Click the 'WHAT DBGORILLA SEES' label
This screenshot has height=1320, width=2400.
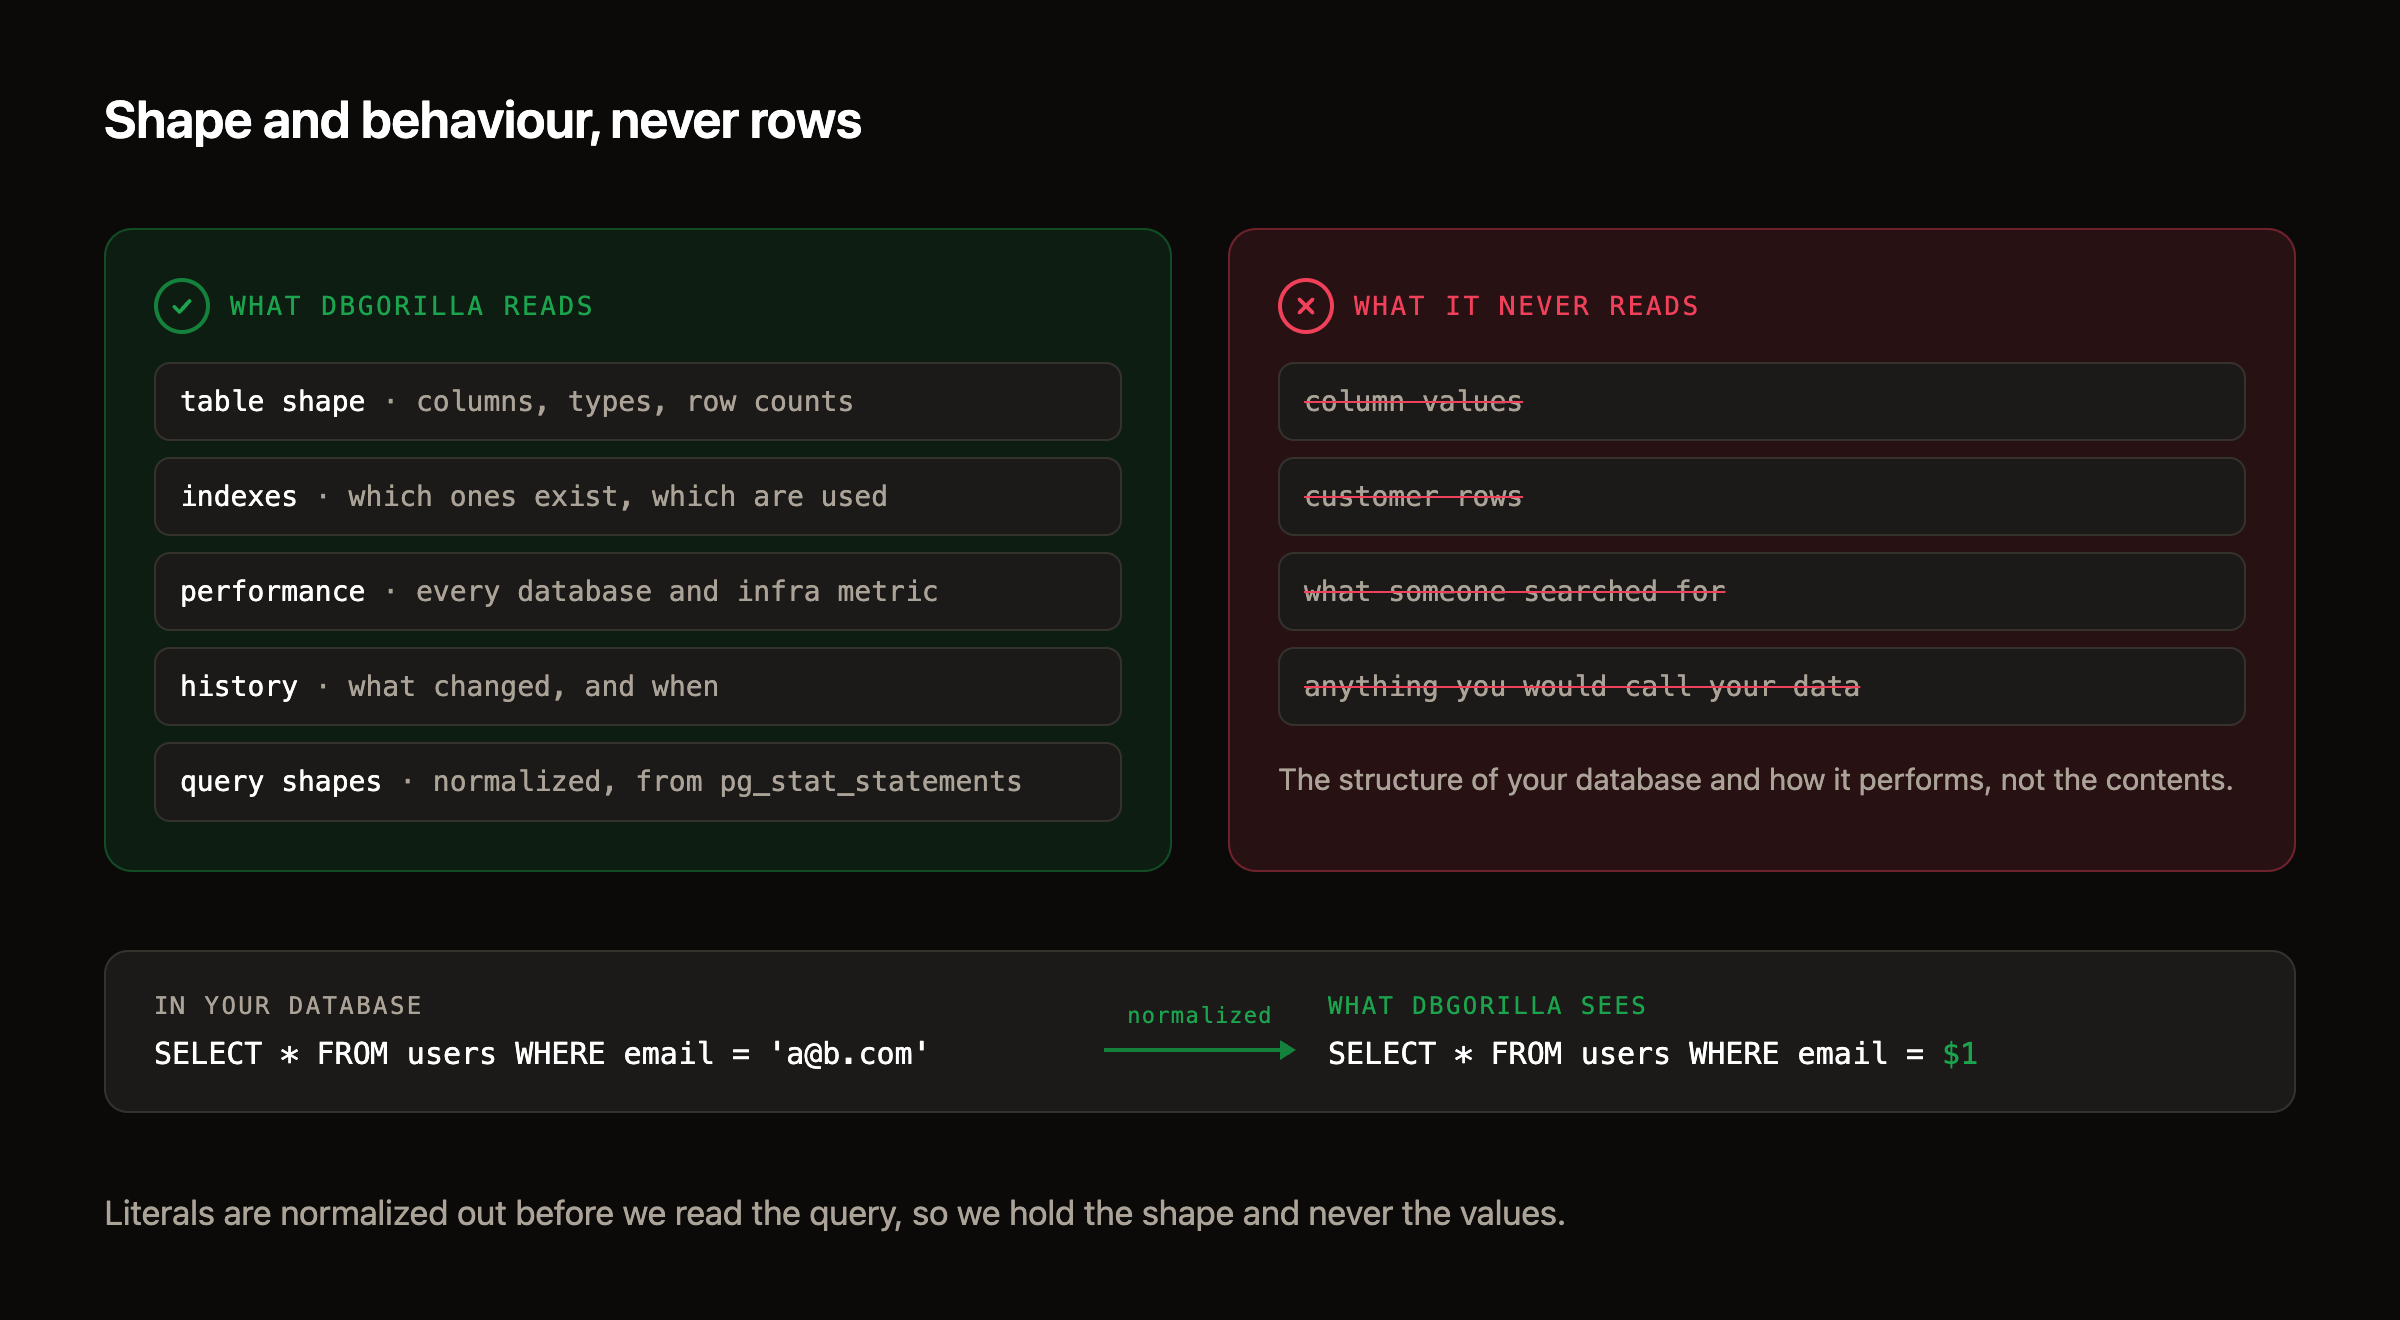point(1487,1006)
